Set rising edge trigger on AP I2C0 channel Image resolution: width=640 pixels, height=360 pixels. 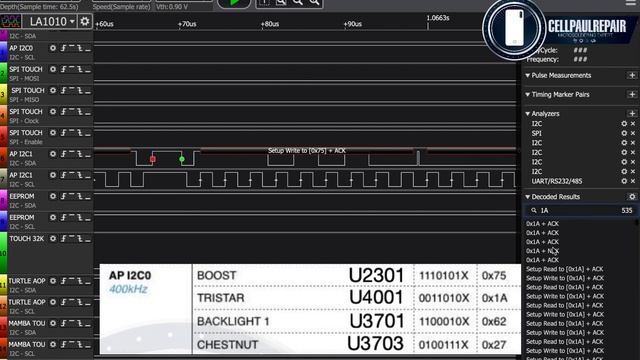(63, 48)
